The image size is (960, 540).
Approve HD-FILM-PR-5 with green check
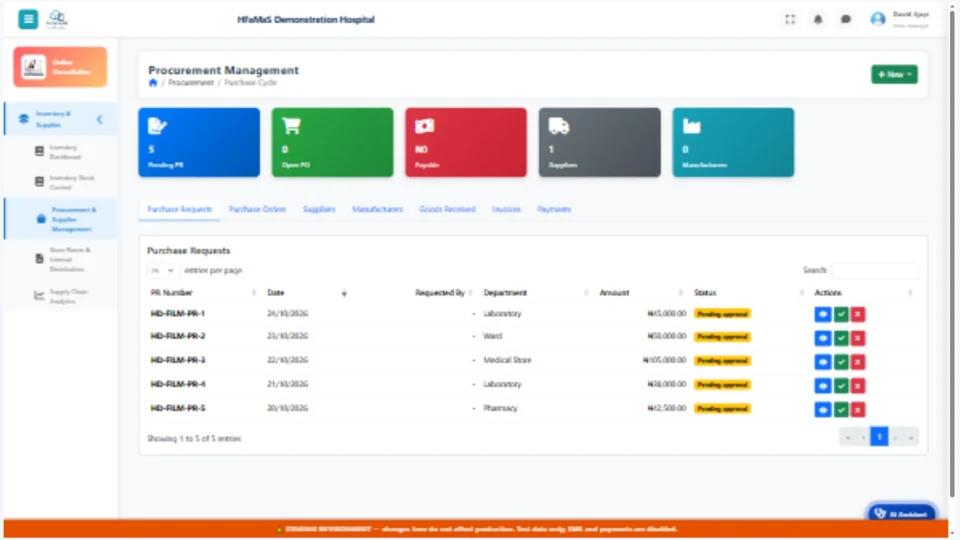841,410
